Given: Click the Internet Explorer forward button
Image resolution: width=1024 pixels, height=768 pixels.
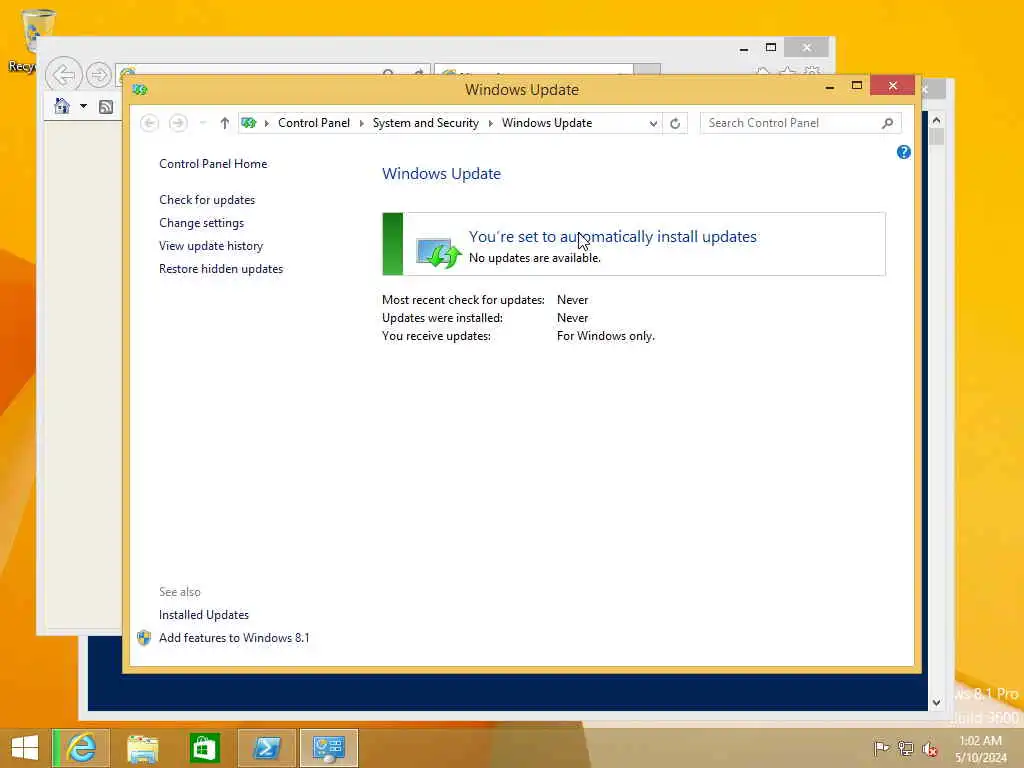Looking at the screenshot, I should click(99, 75).
